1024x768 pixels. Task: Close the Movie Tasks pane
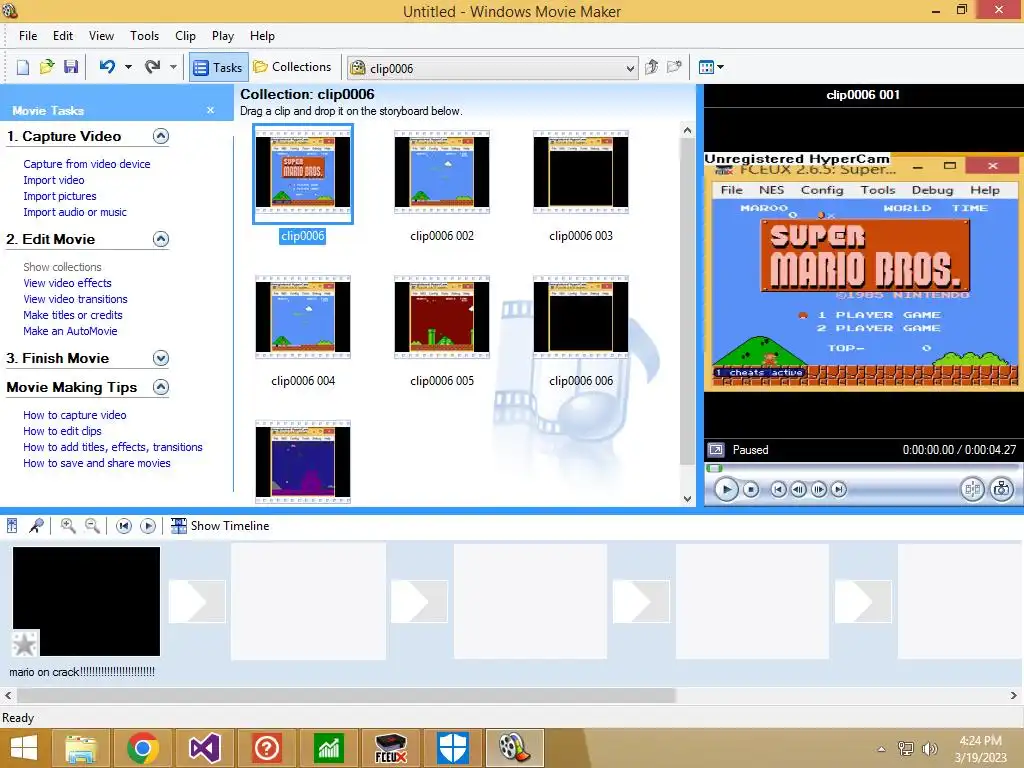[x=210, y=110]
